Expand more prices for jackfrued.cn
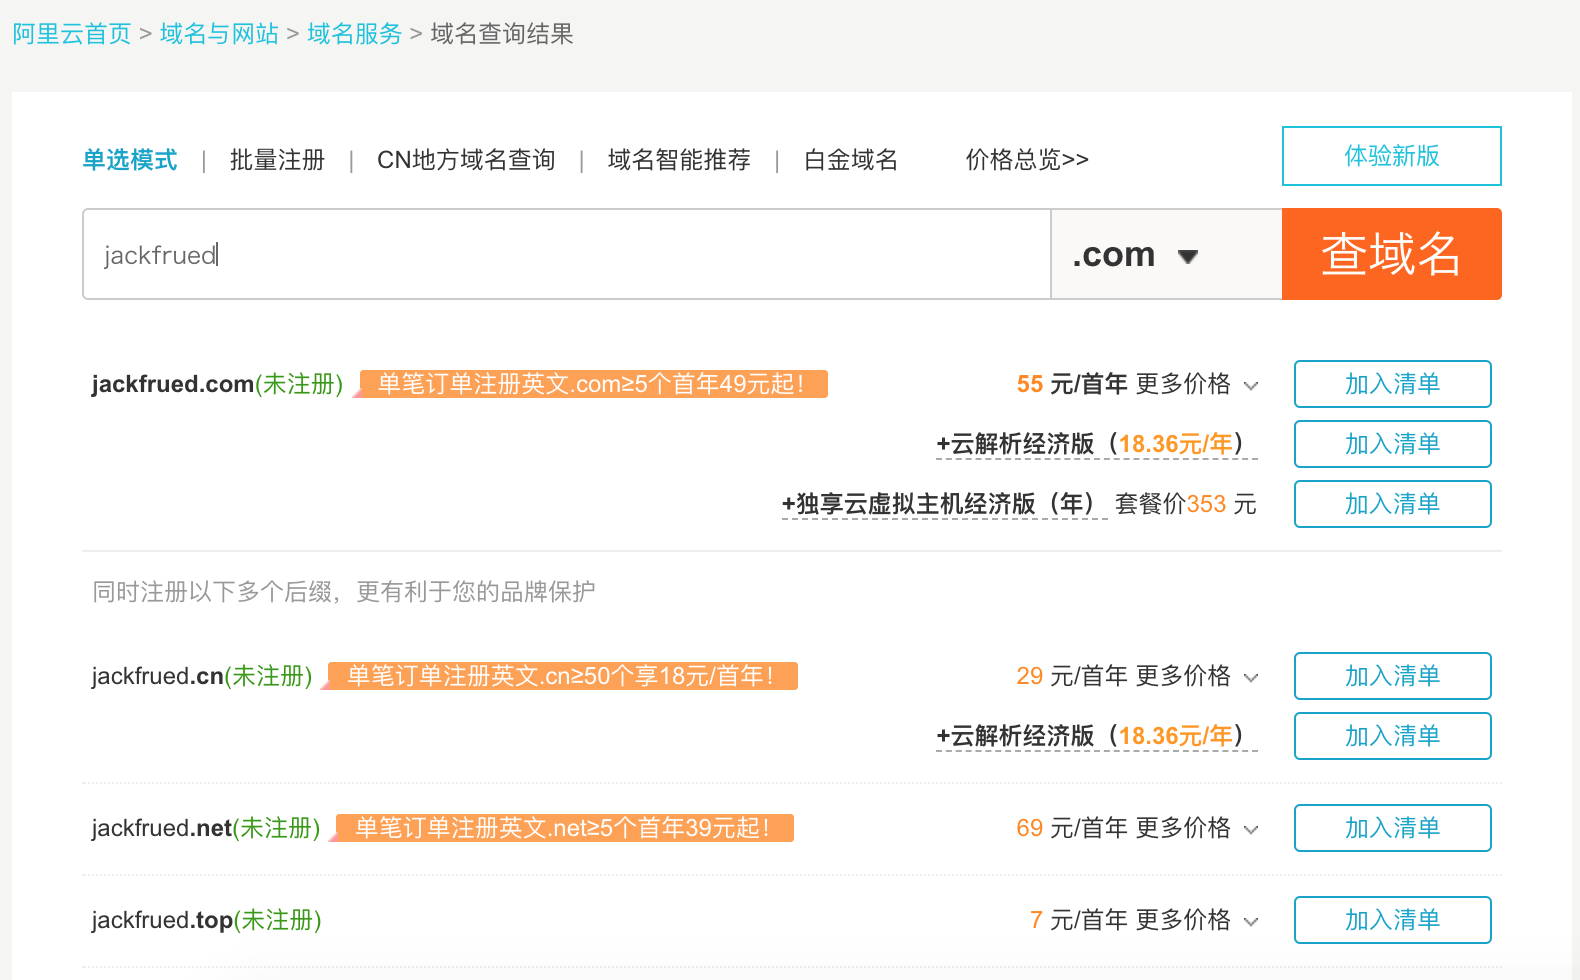1580x980 pixels. pyautogui.click(x=1196, y=676)
